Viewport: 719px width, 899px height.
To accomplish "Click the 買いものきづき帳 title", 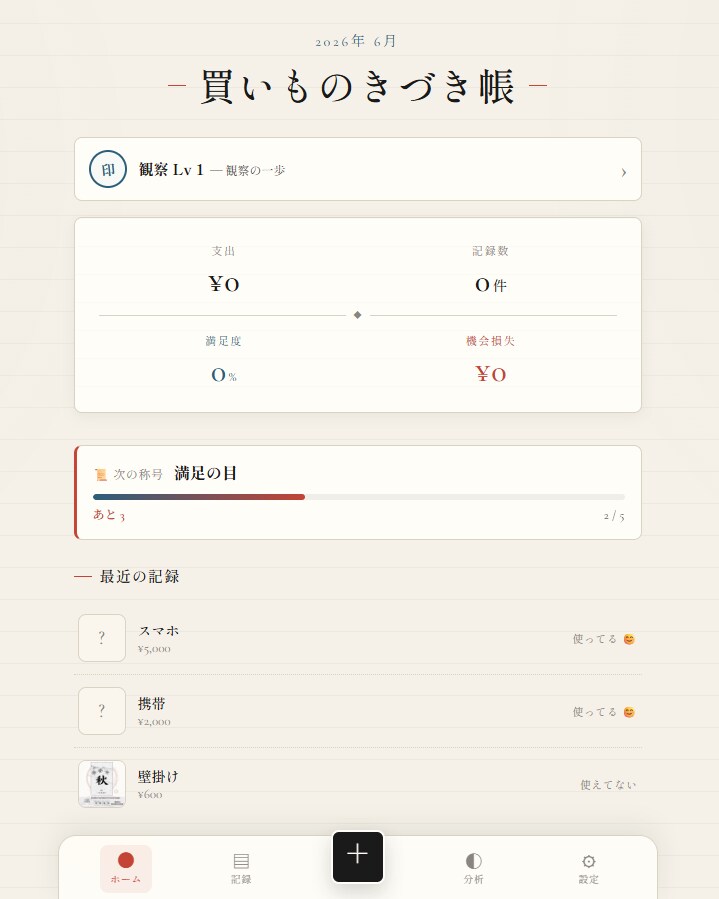I will pos(357,86).
